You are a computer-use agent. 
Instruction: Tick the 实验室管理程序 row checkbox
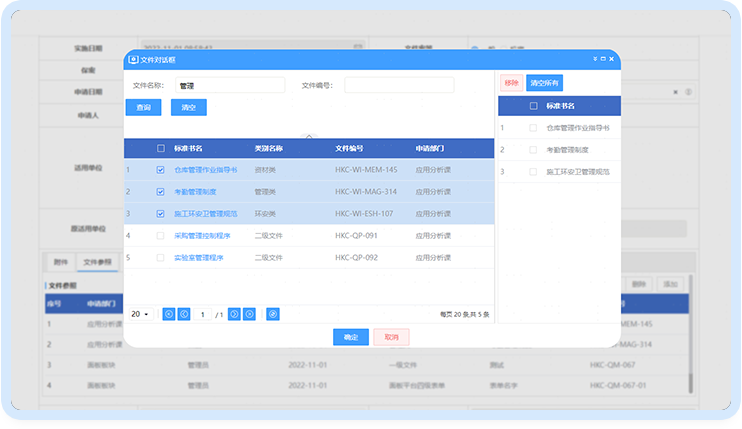(160, 258)
